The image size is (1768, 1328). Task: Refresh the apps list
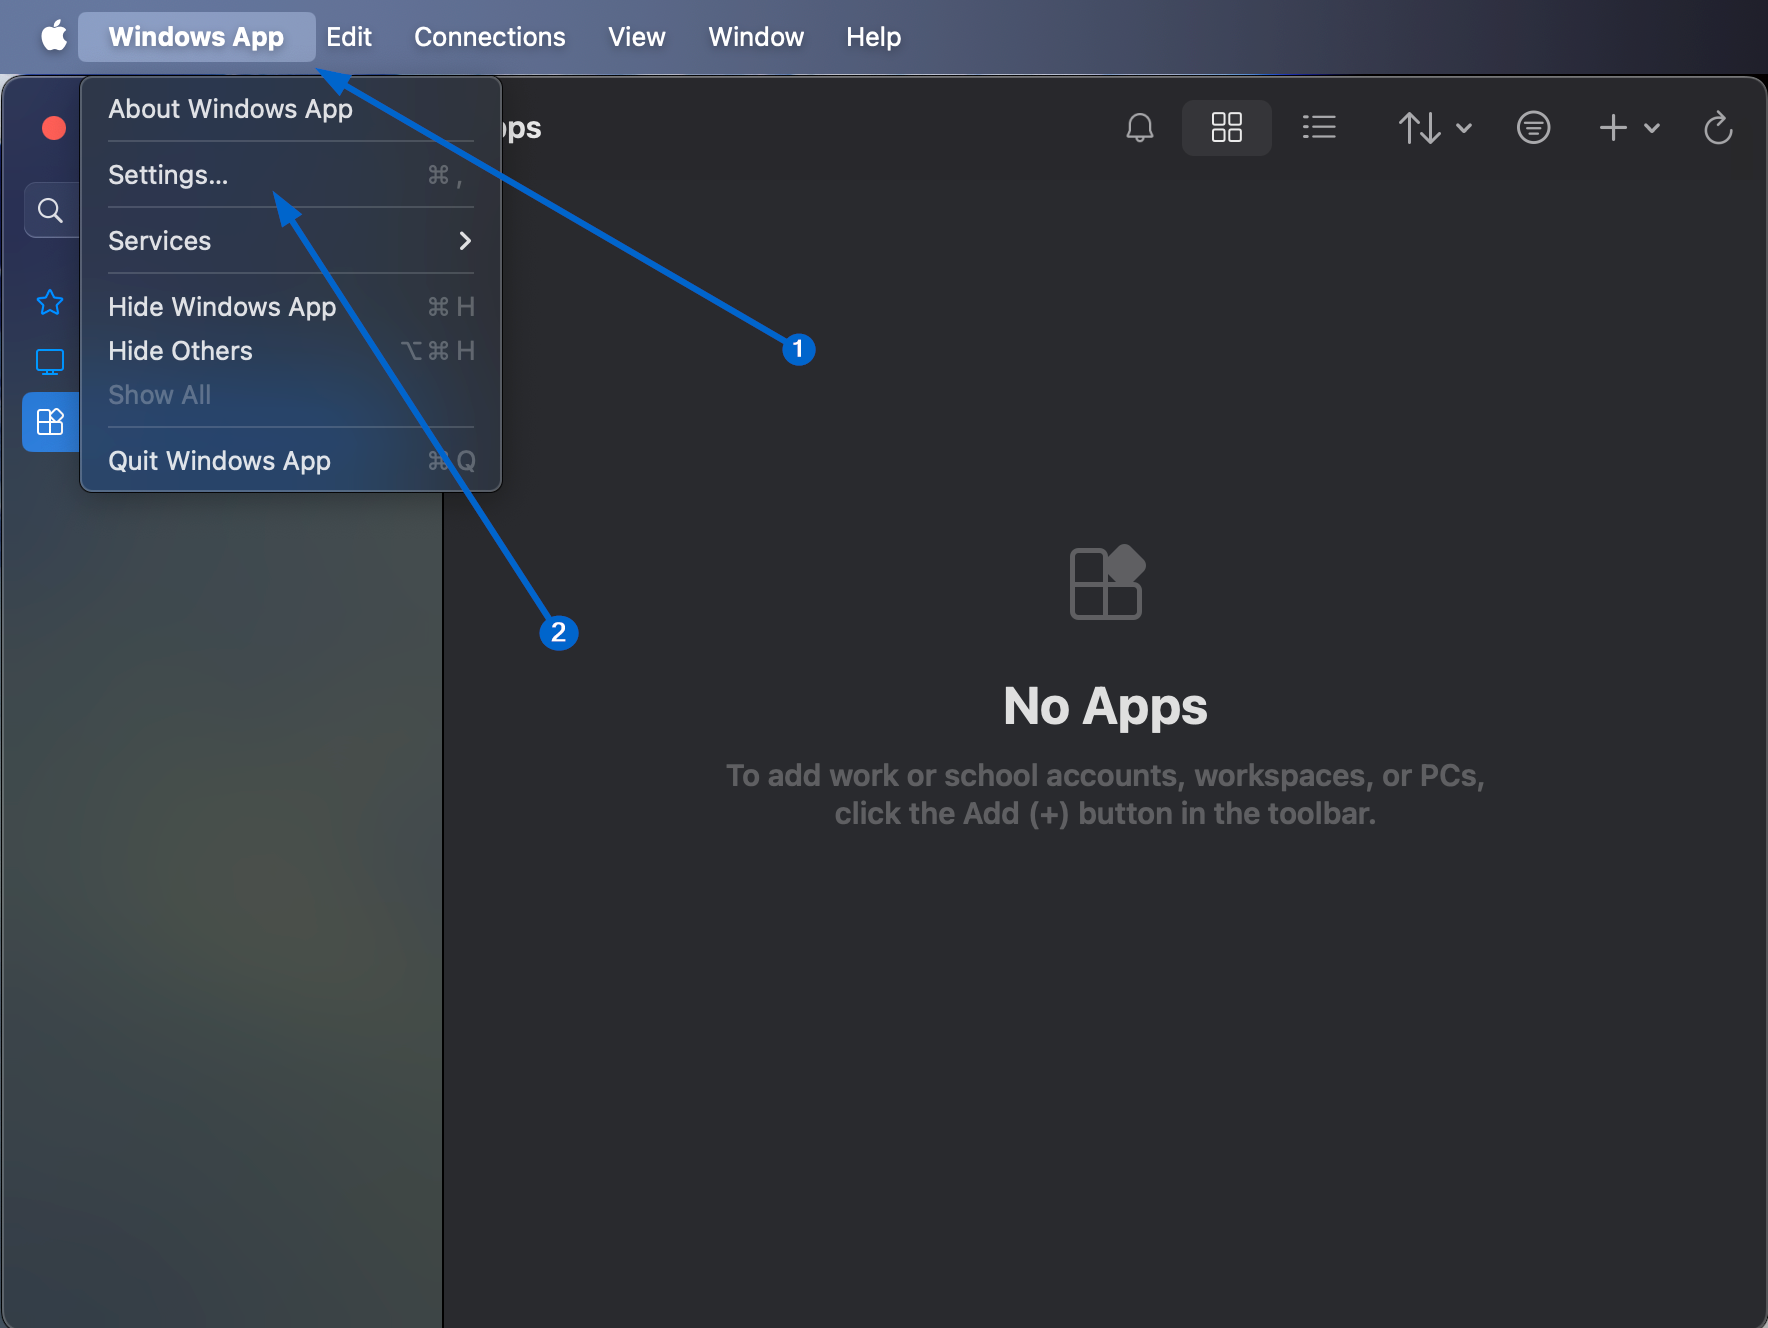tap(1718, 128)
